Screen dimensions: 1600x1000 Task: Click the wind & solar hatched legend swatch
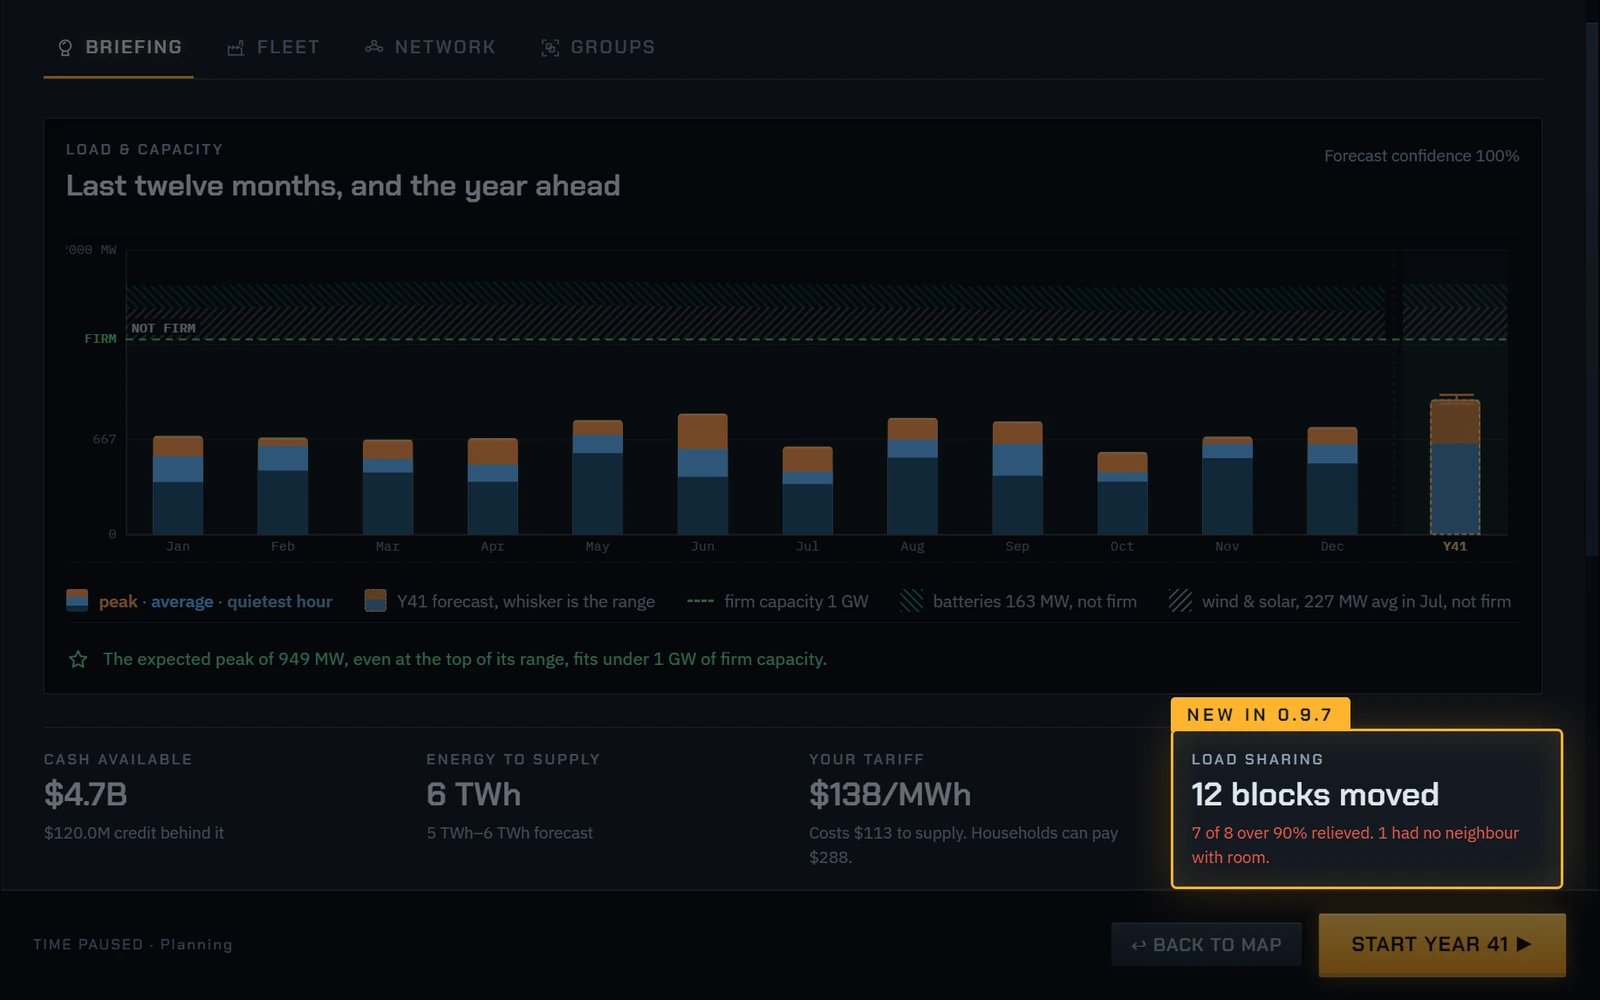pyautogui.click(x=1180, y=600)
